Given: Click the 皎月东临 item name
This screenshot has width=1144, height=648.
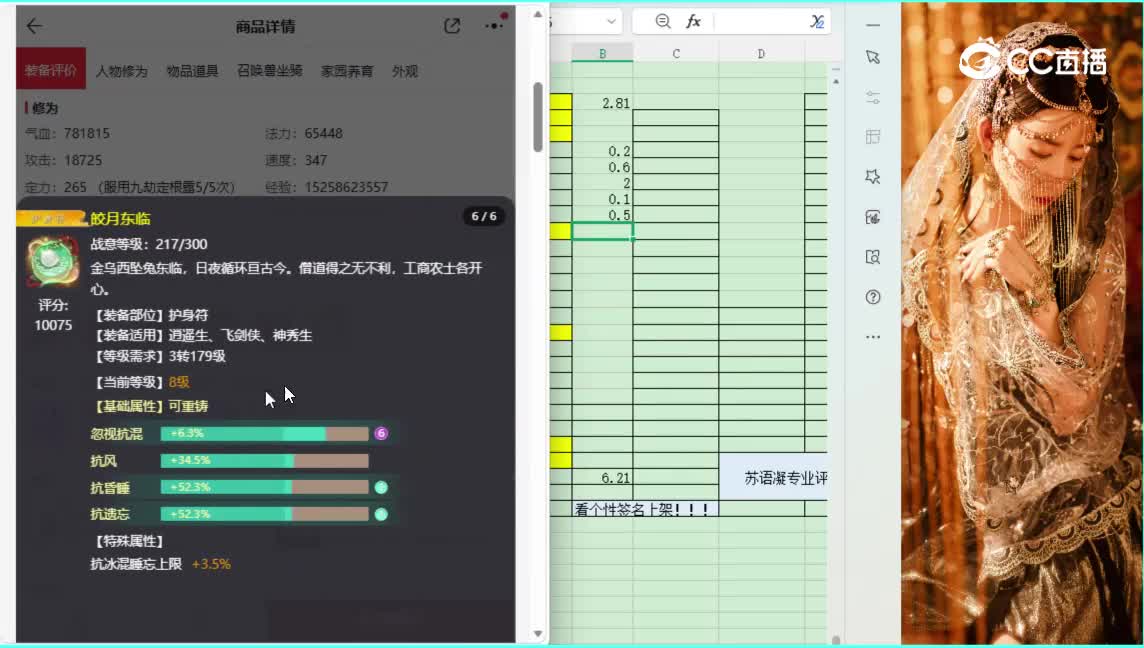Looking at the screenshot, I should (x=120, y=218).
